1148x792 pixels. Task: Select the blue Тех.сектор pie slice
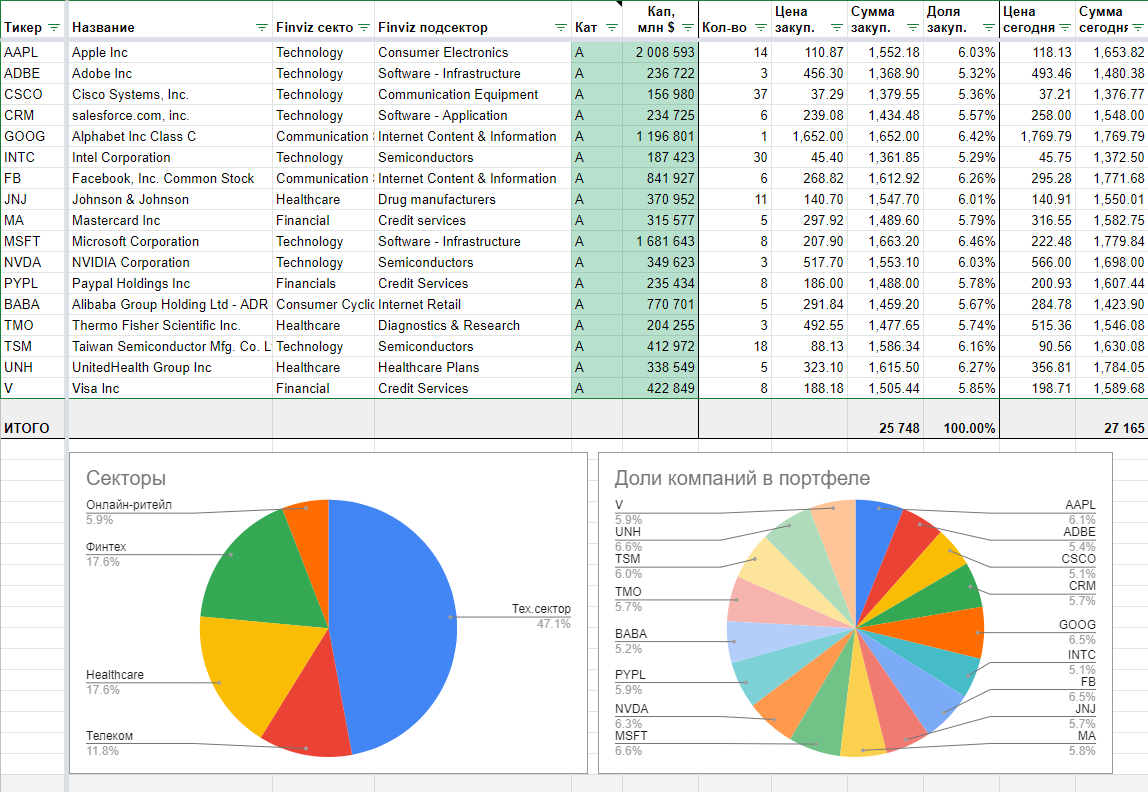point(395,622)
